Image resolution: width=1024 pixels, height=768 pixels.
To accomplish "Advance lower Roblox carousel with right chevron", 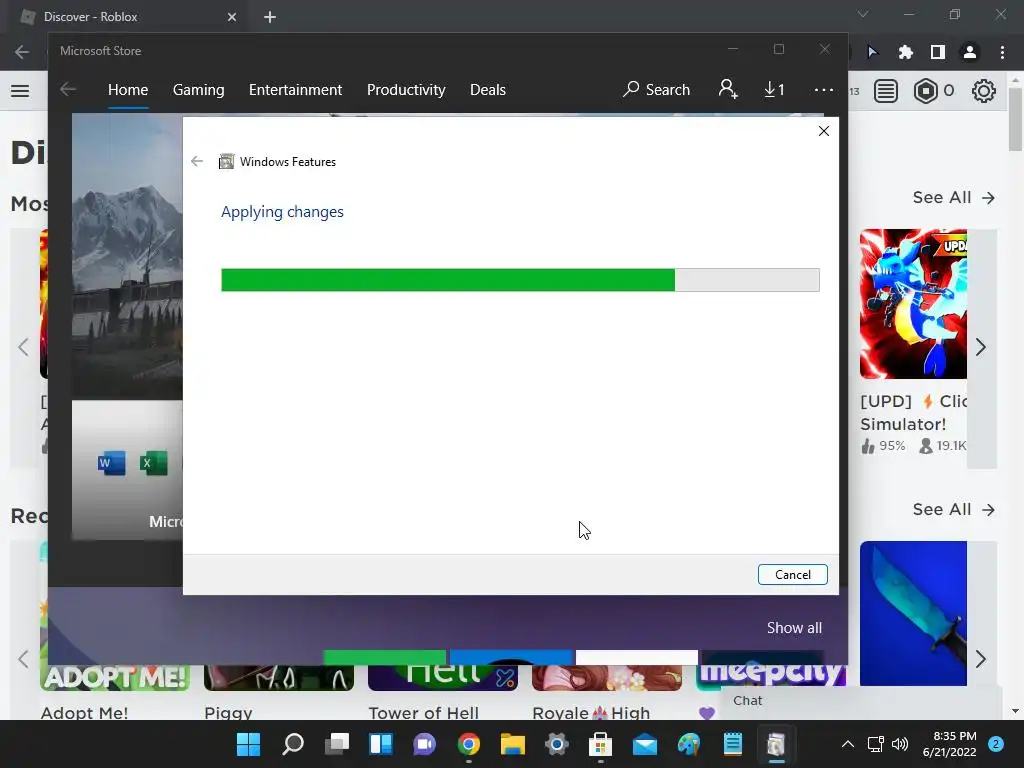I will pyautogui.click(x=980, y=659).
